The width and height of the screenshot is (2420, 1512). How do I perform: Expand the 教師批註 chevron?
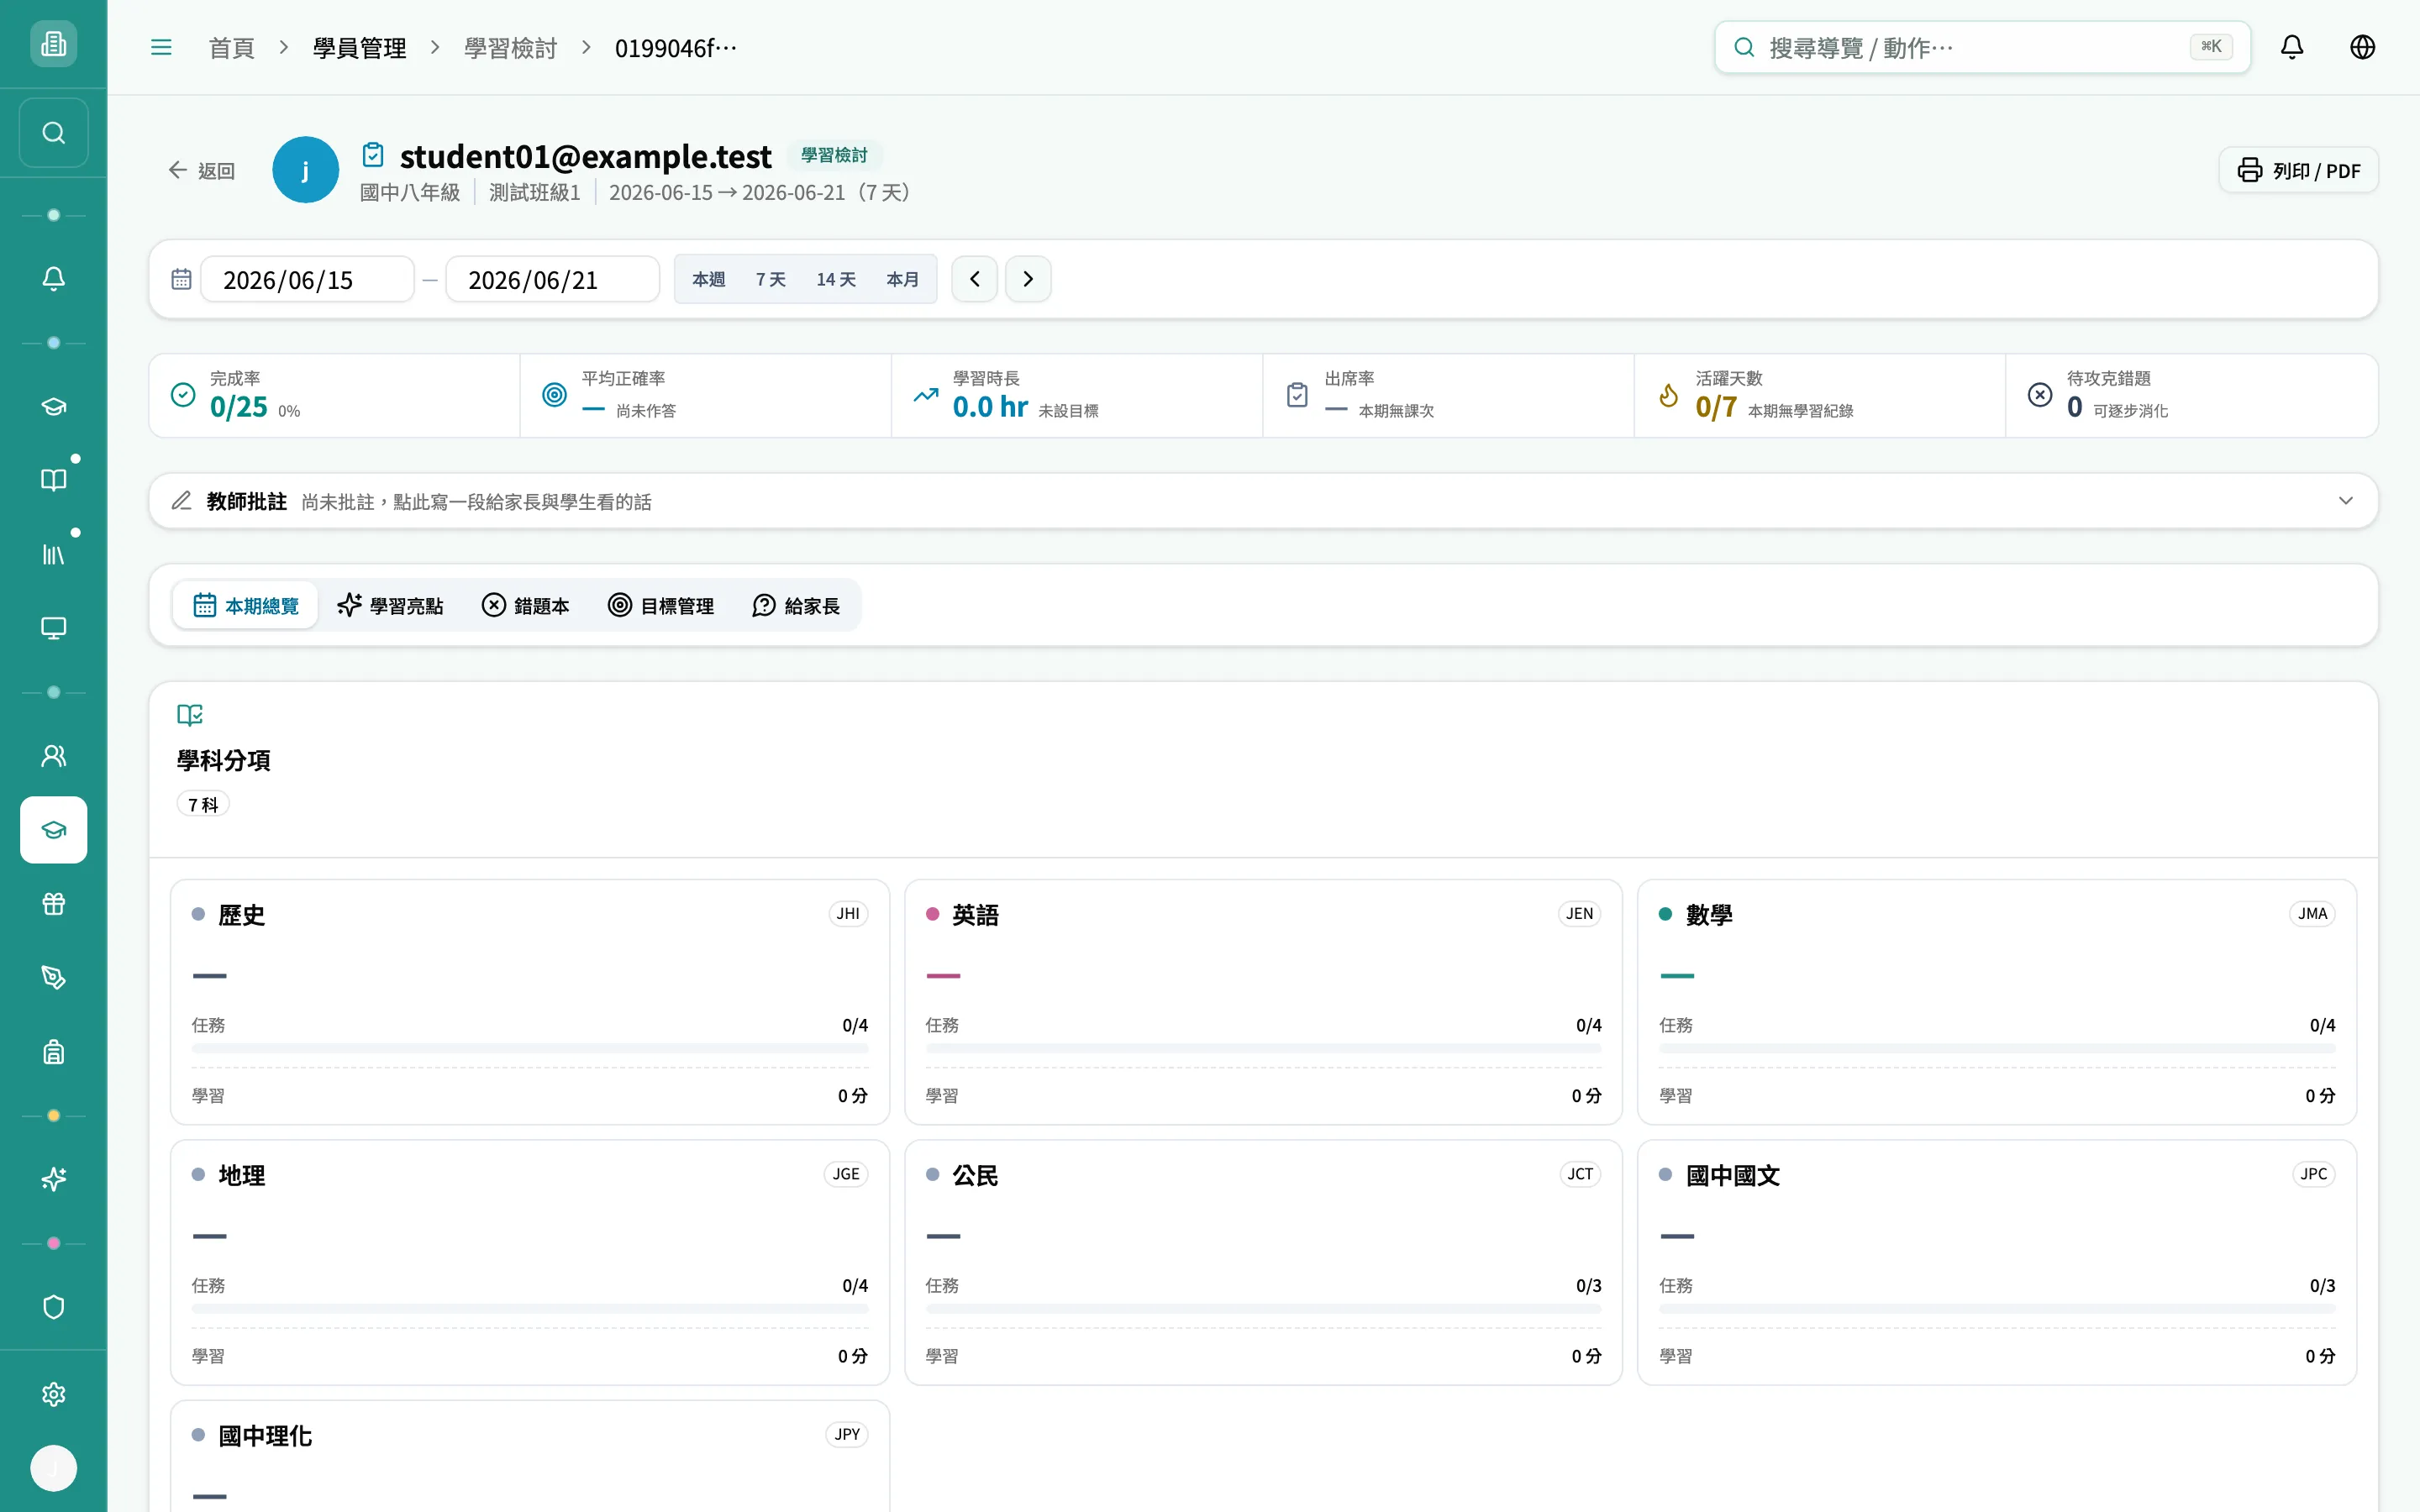pos(2345,501)
